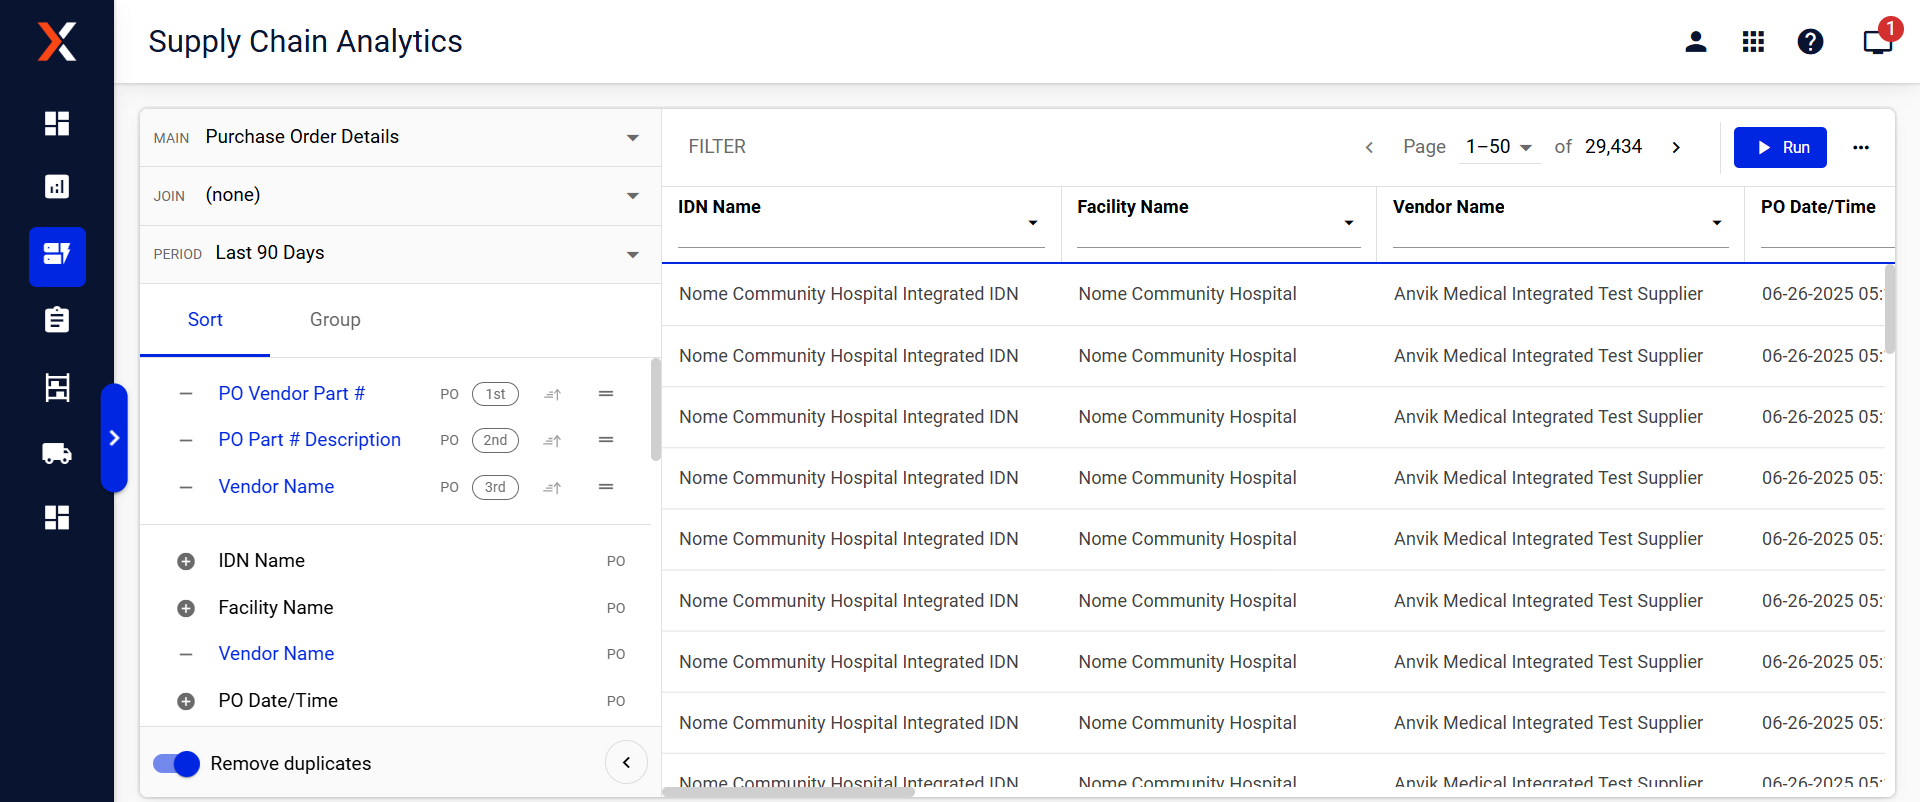Add IDN Name field with plus icon

point(186,561)
